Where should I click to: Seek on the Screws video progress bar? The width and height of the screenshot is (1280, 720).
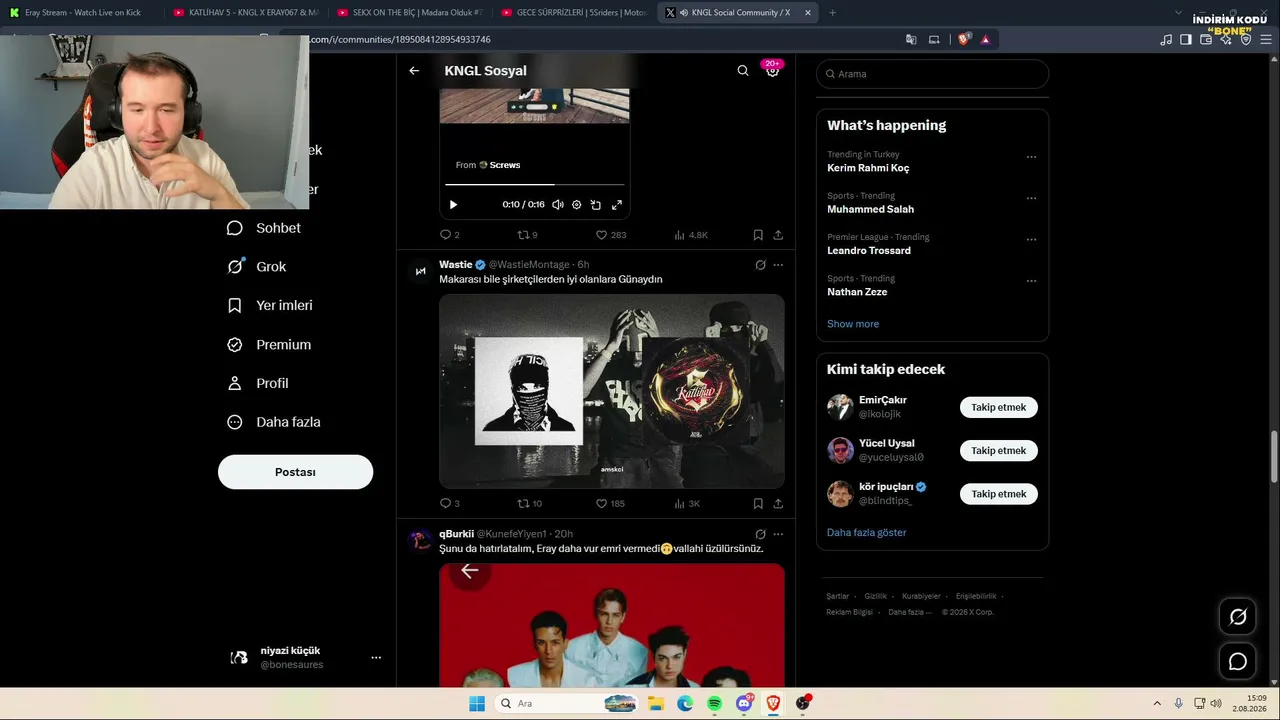[x=535, y=184]
